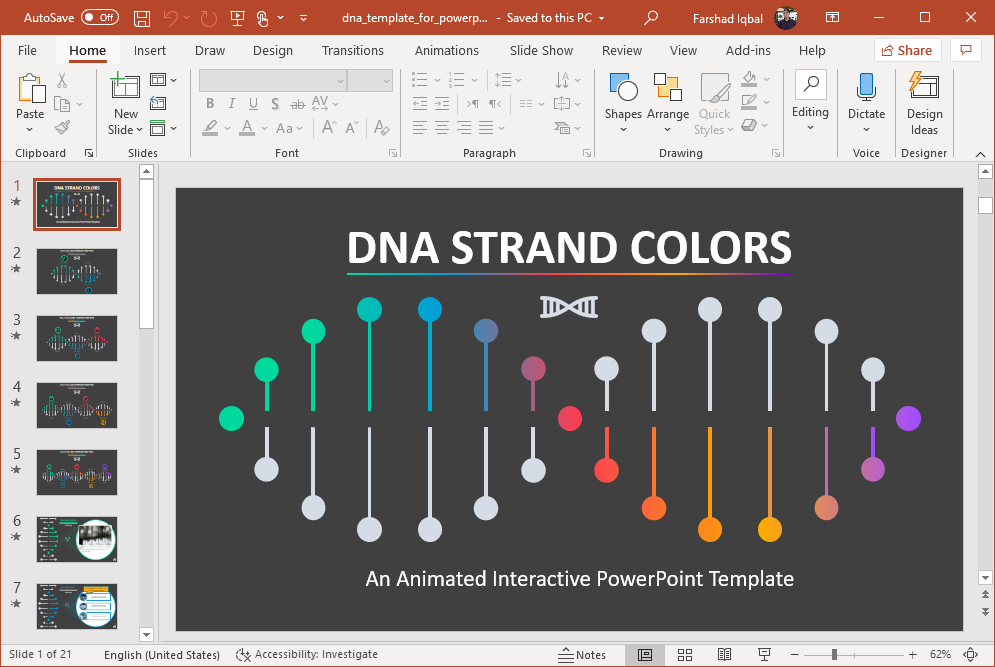Switch to Slide Show tab

tap(541, 50)
